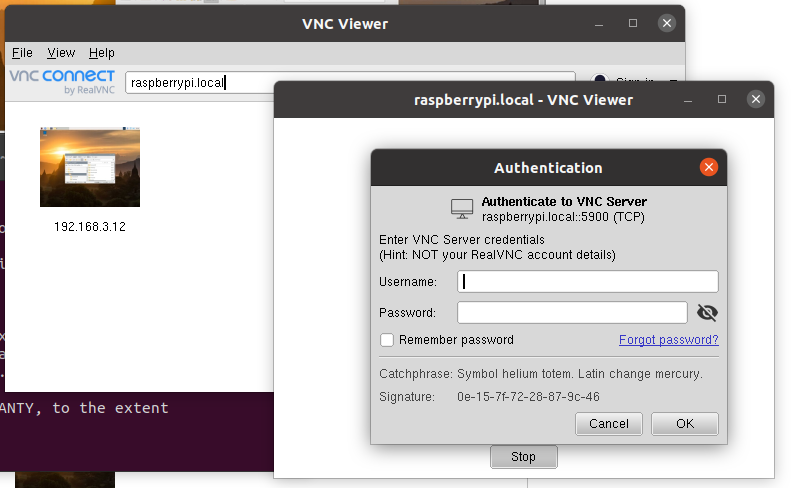Focus the Username input field
This screenshot has height=488, width=791.
coord(588,282)
